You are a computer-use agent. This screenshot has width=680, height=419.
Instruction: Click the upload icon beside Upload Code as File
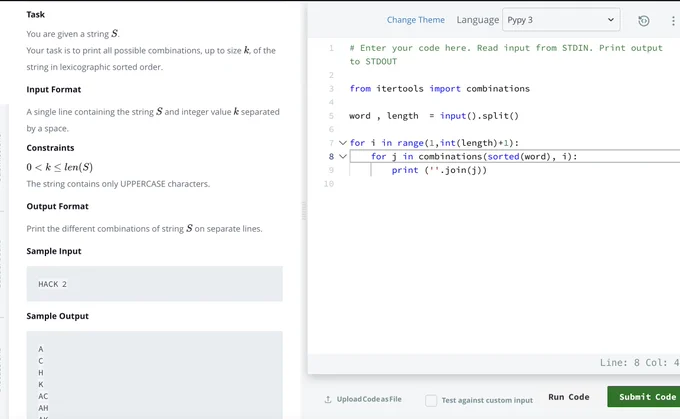point(328,399)
